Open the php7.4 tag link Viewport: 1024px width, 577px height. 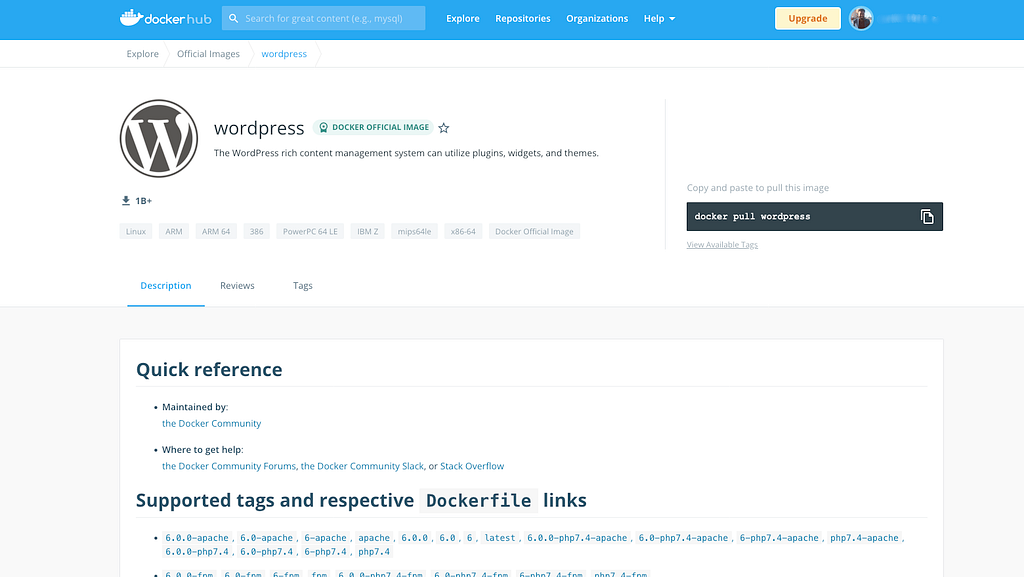point(374,552)
